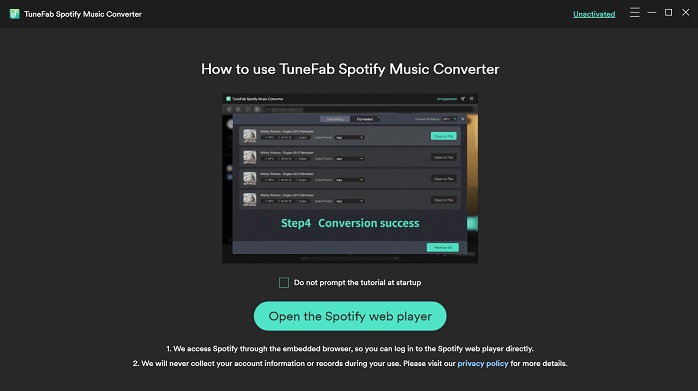Screen dimensions: 698x391
Task: Click the note about accessing Spotify through embedded browser
Action: [350, 349]
